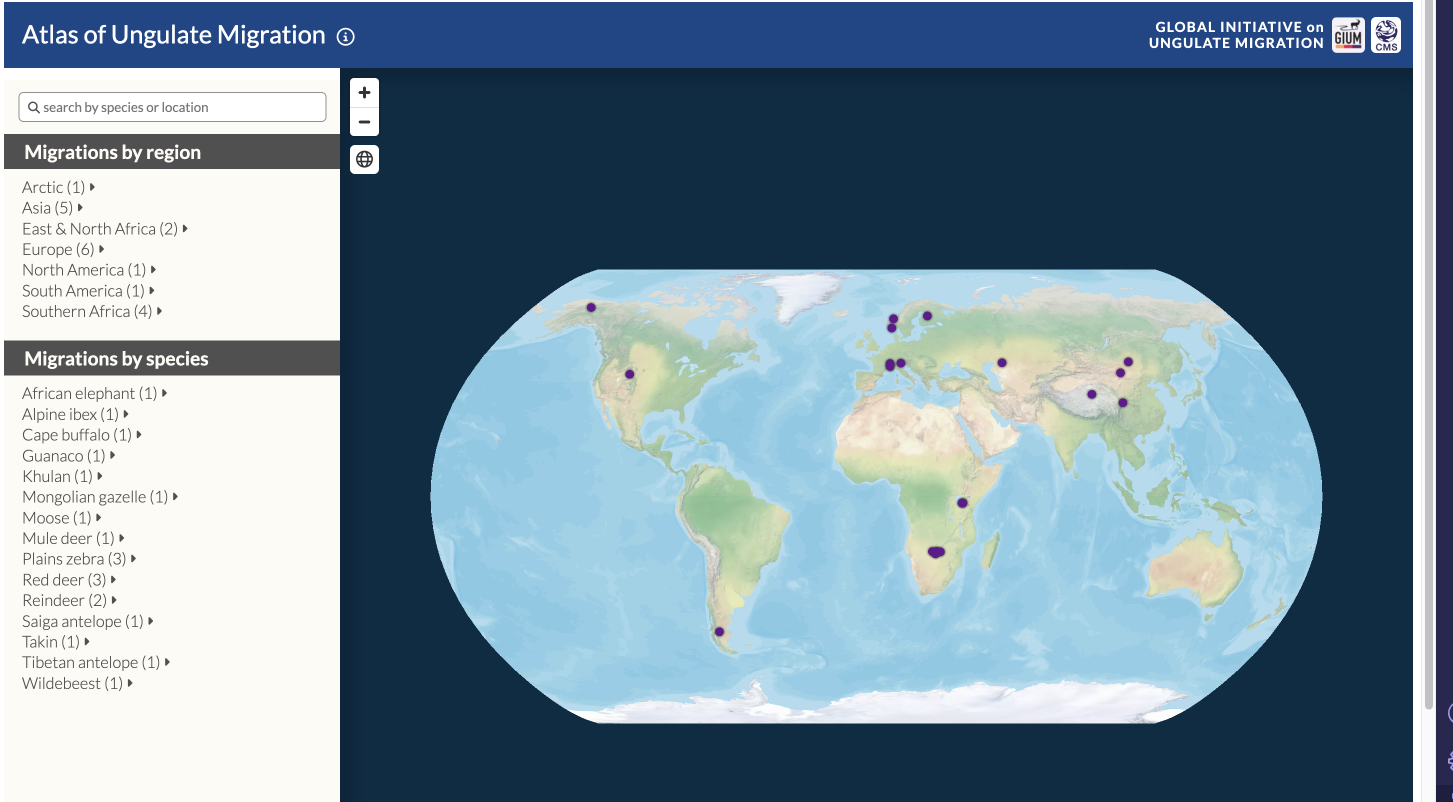Expand Mule deer (1) species
1453x802 pixels.
click(73, 538)
